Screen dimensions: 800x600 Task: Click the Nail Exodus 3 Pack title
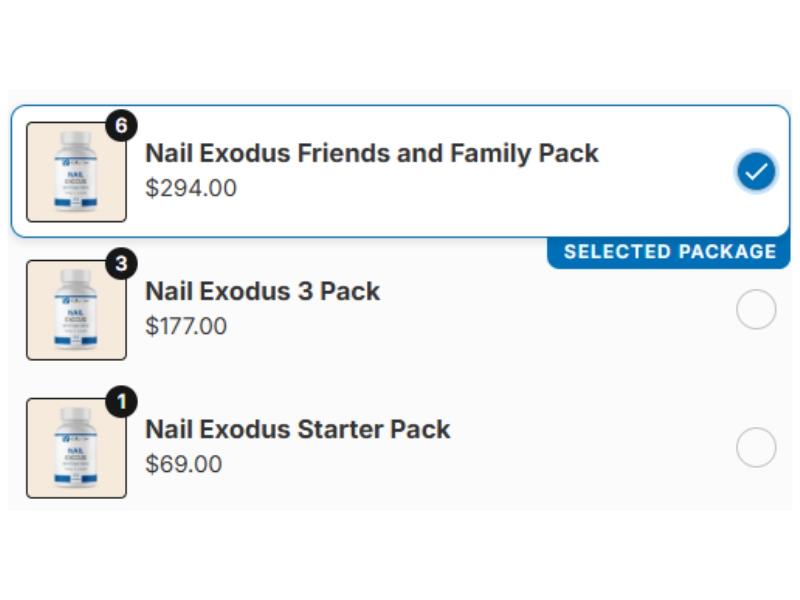click(x=262, y=291)
